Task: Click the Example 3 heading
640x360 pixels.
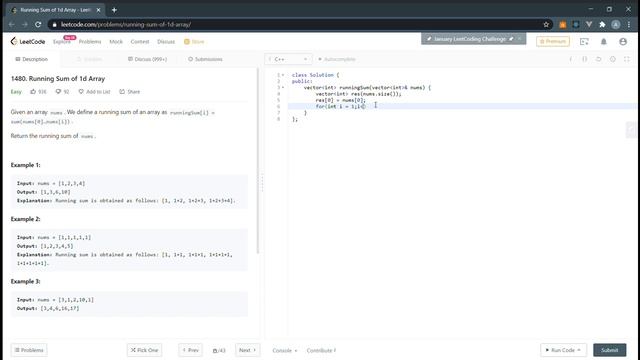Action: tap(25, 281)
